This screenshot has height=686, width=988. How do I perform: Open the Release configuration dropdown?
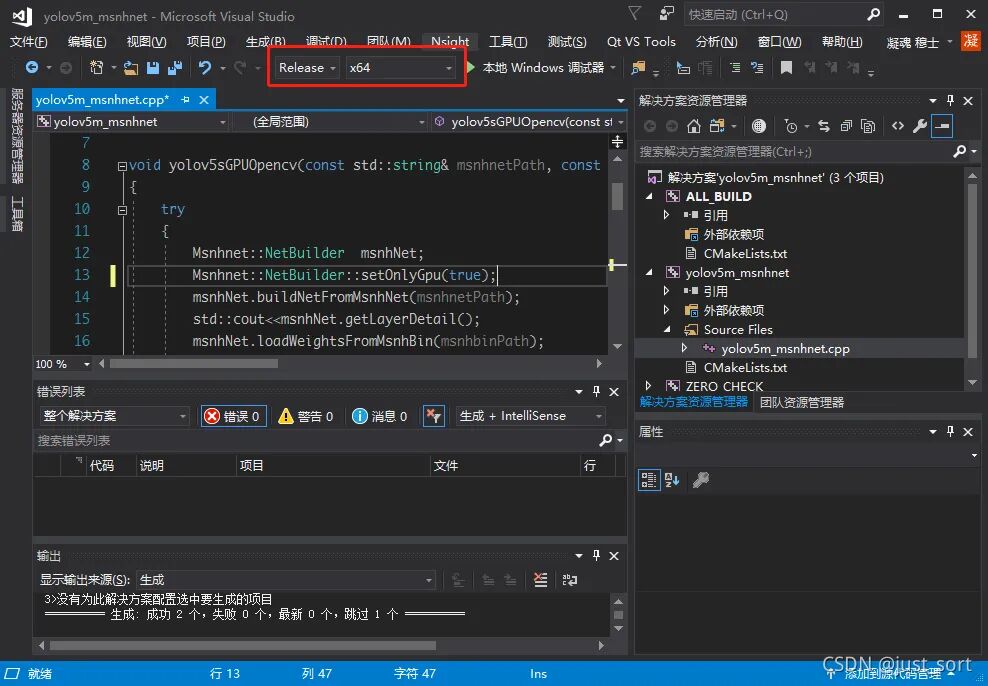[x=307, y=67]
